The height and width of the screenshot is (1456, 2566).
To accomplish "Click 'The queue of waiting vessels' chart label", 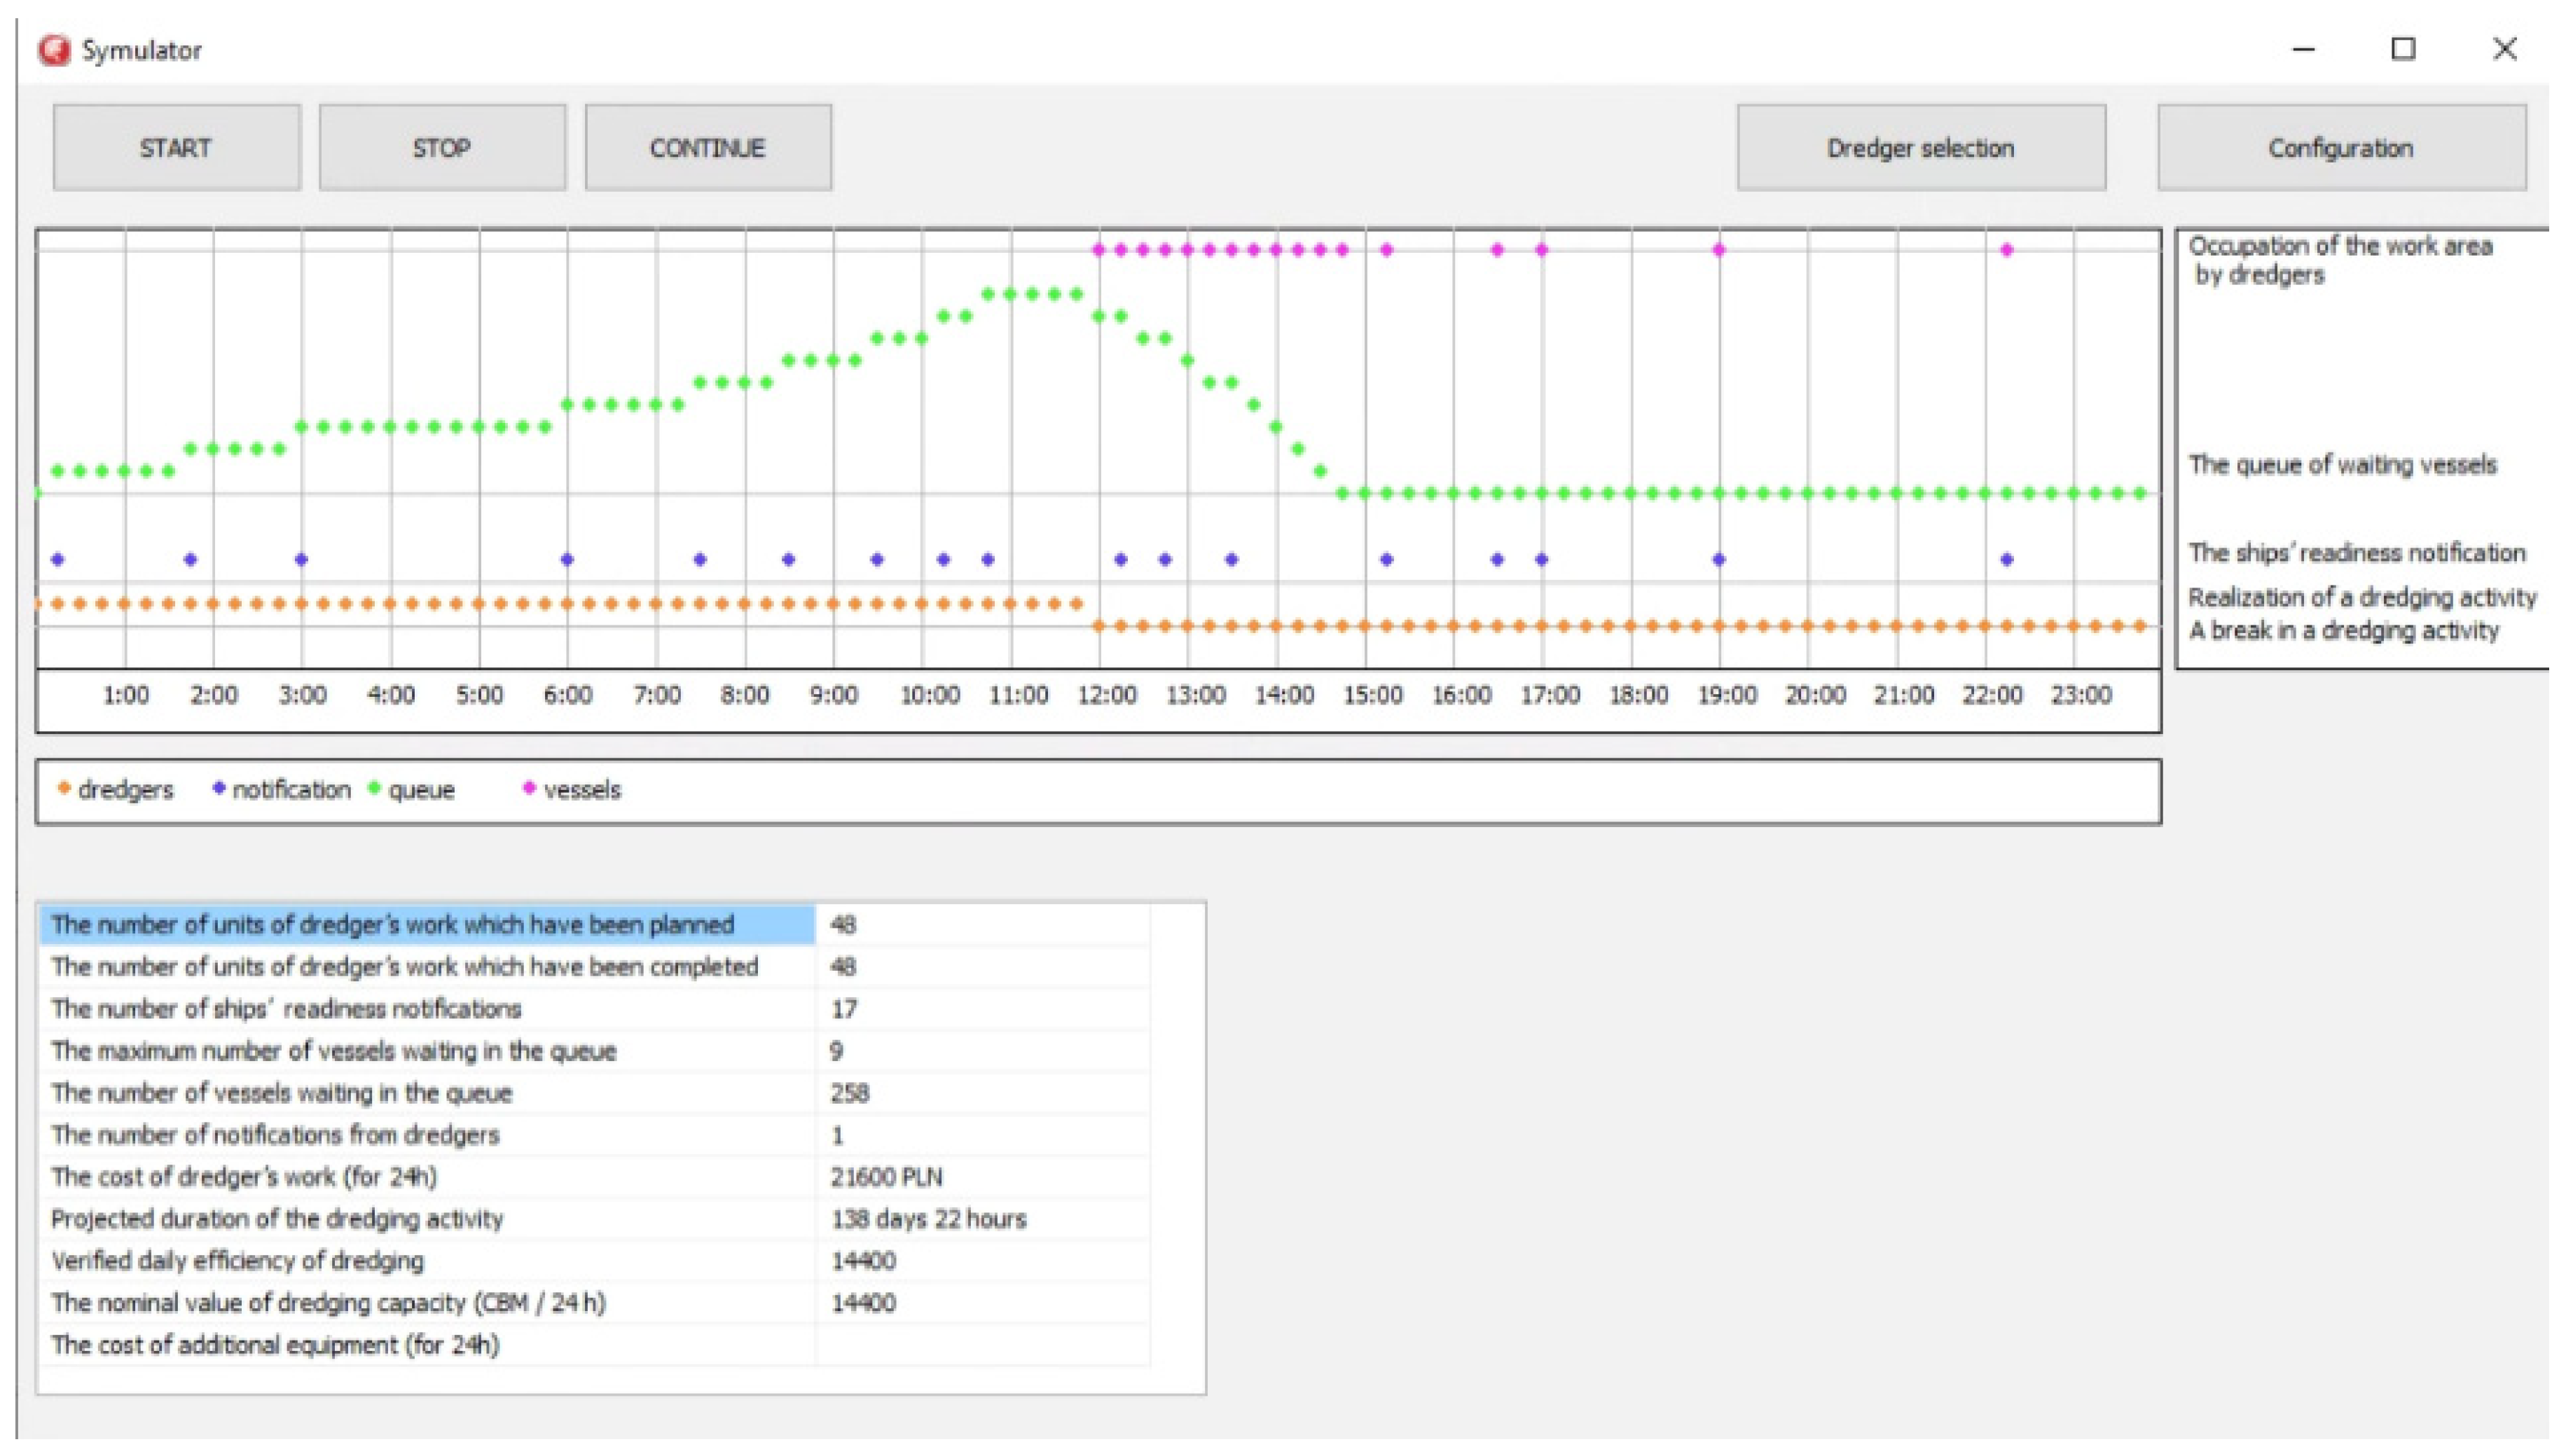I will click(2342, 465).
